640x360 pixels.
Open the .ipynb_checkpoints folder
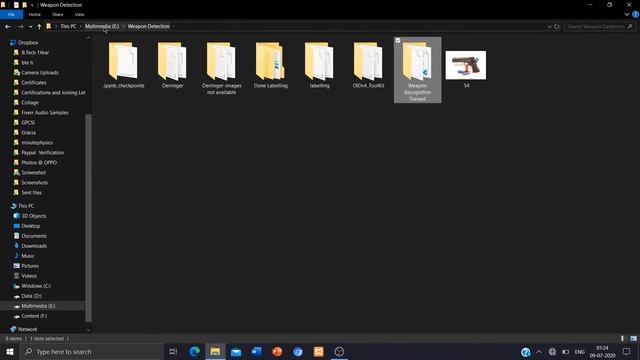click(124, 65)
